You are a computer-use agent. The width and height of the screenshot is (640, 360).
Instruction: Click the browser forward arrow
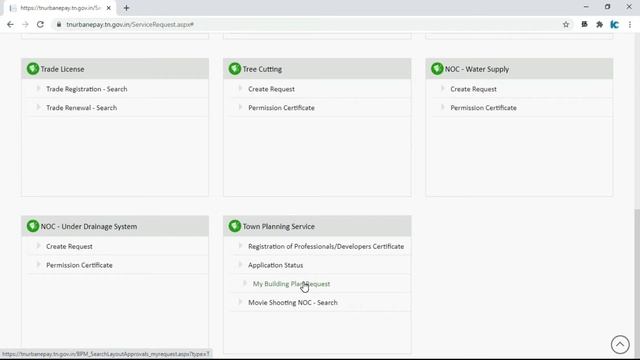[25, 24]
